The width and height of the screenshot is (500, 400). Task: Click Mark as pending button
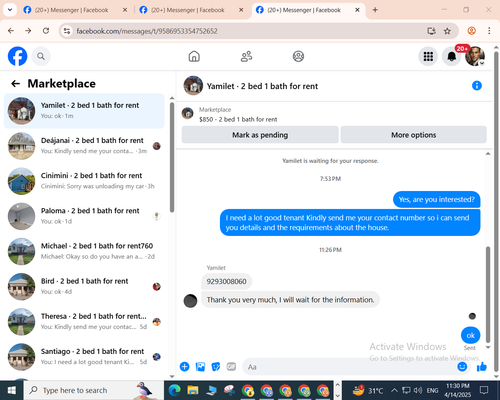260,135
